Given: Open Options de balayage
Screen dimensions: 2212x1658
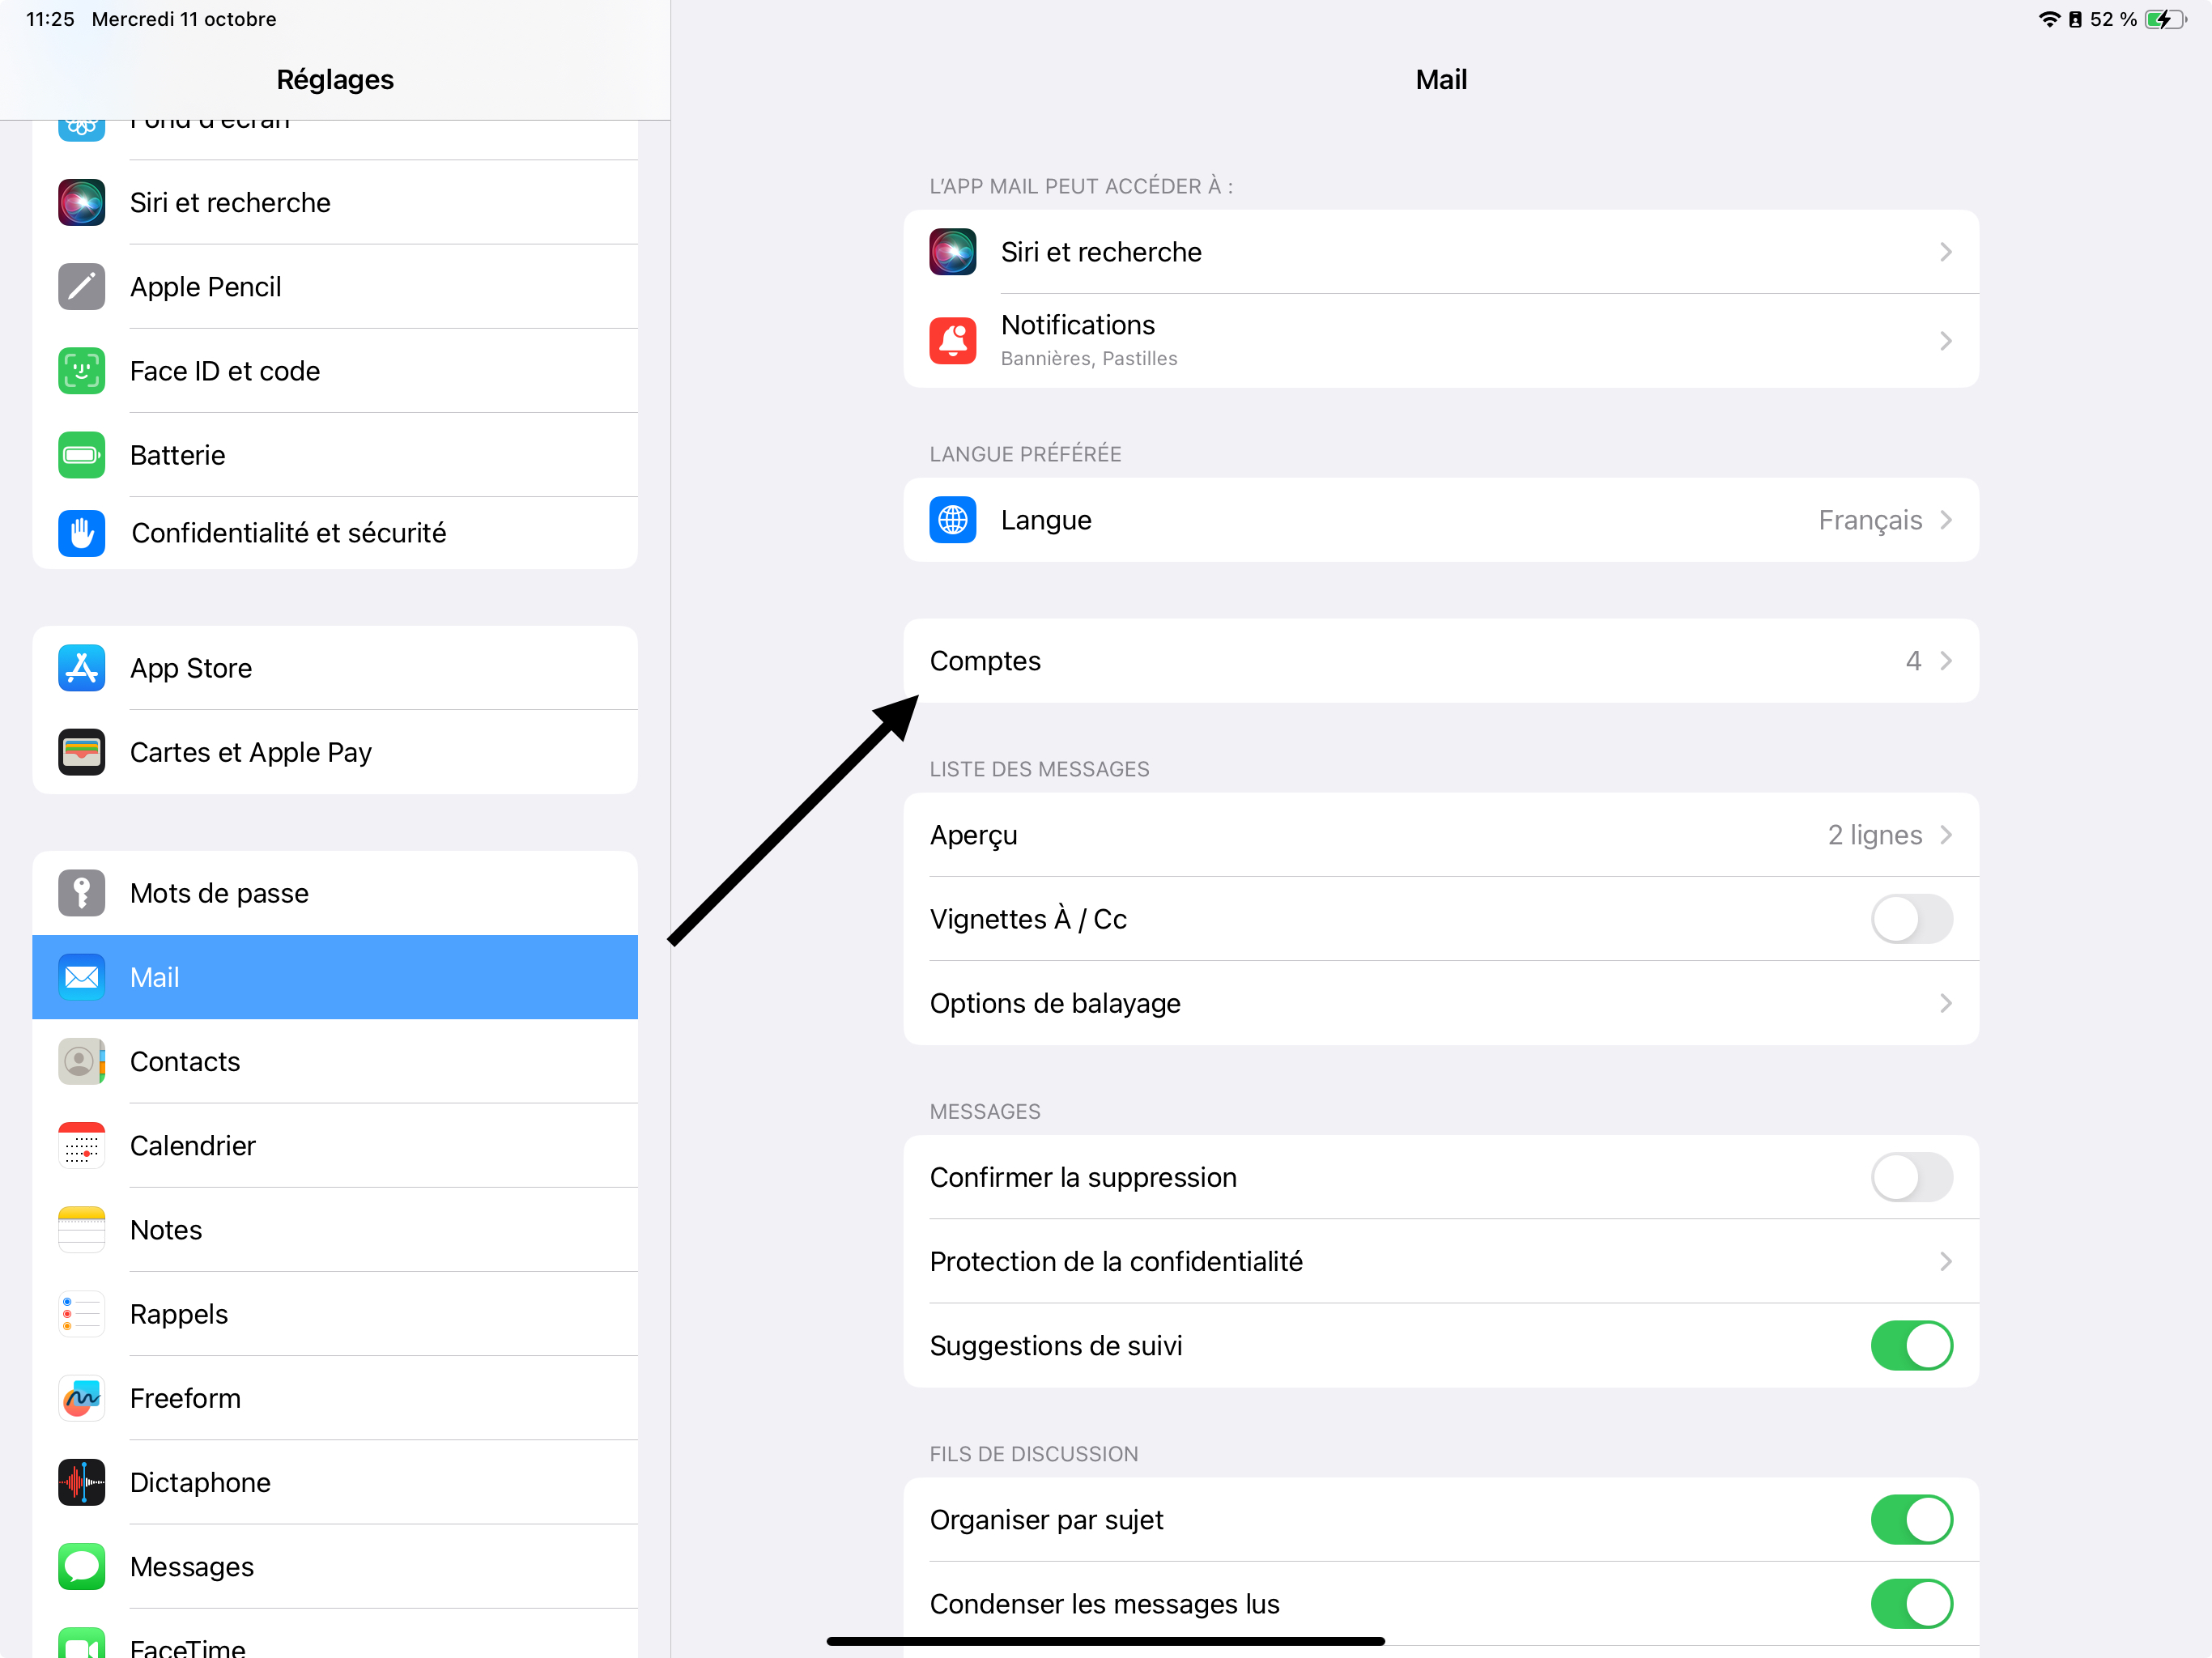Looking at the screenshot, I should click(x=1441, y=1003).
